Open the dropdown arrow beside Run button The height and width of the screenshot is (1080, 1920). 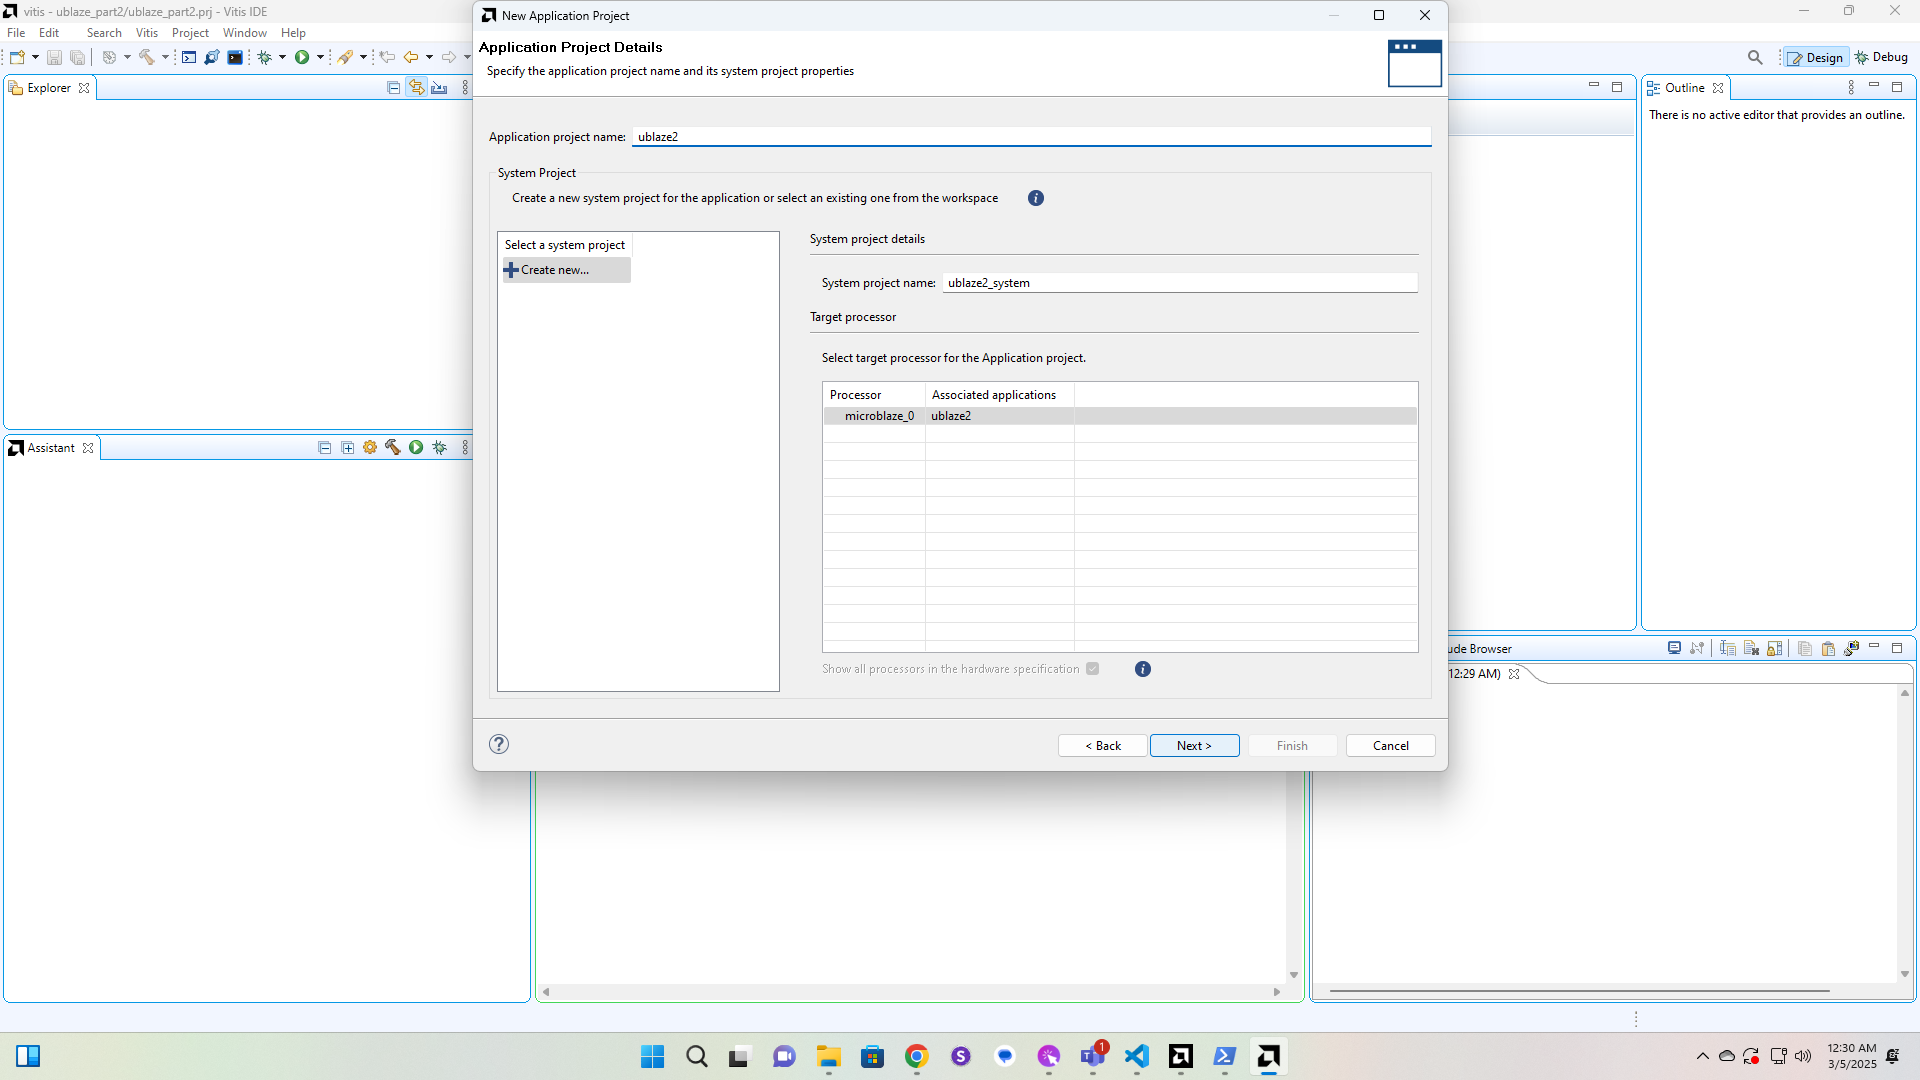click(x=320, y=58)
